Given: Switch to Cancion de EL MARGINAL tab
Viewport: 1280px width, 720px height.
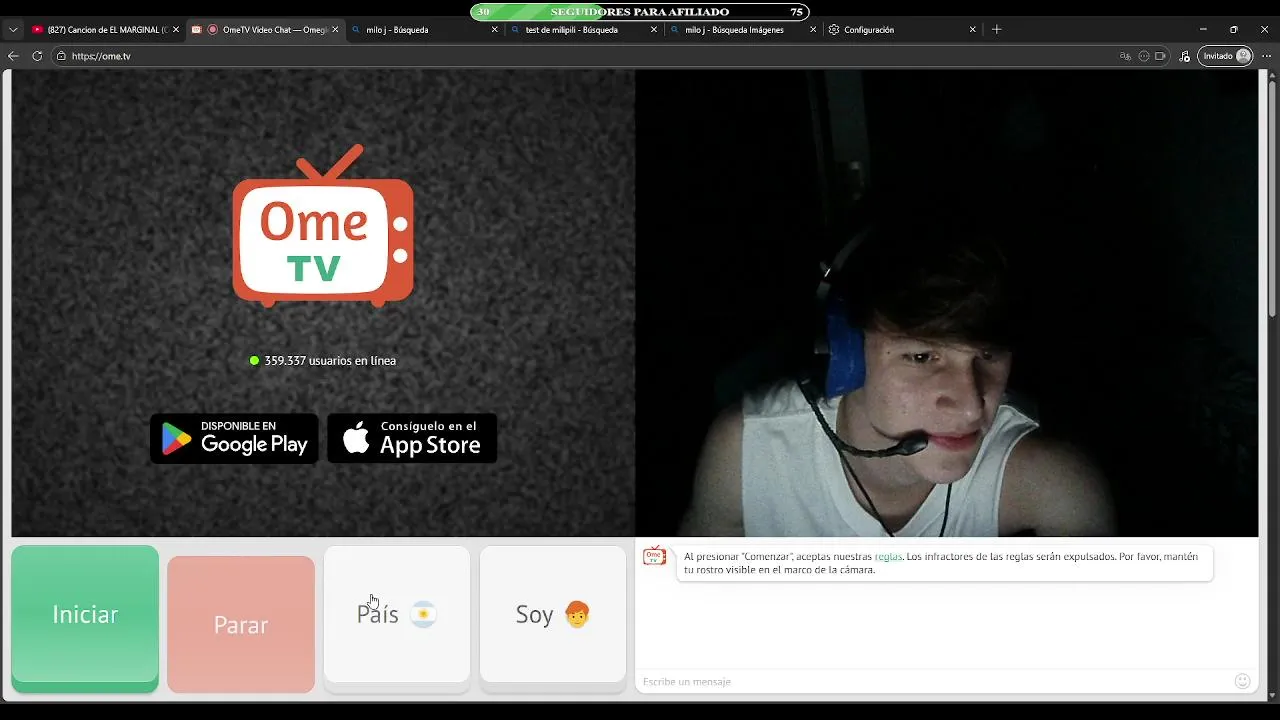Looking at the screenshot, I should (106, 30).
